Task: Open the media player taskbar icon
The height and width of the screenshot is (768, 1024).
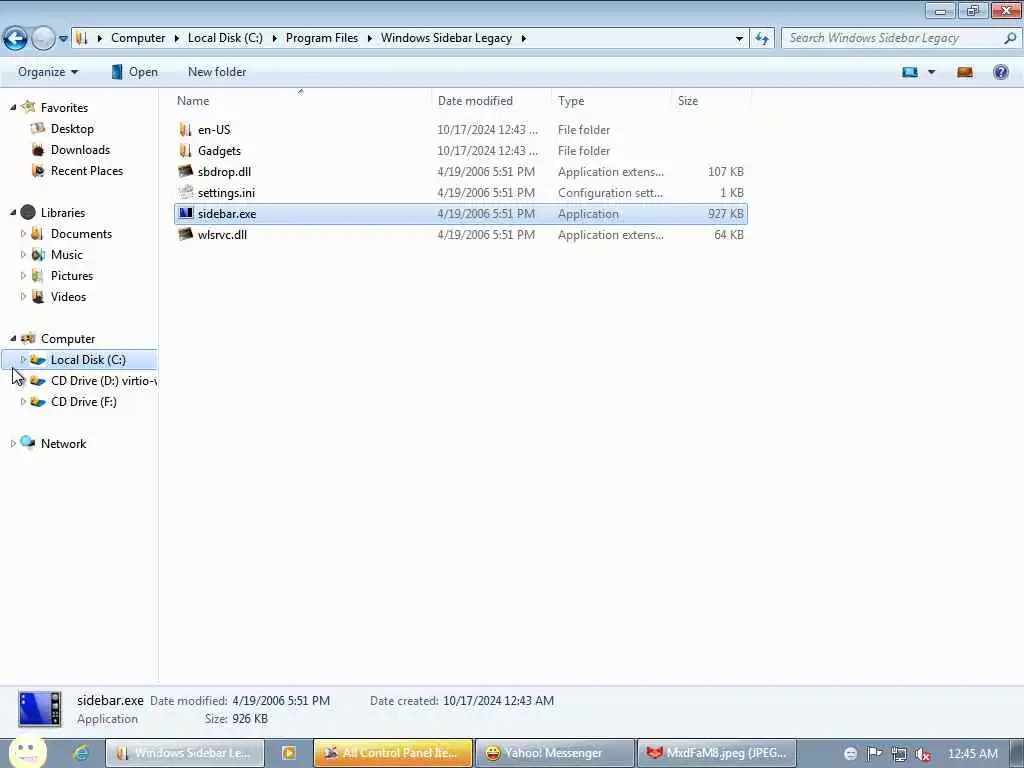Action: pos(289,753)
